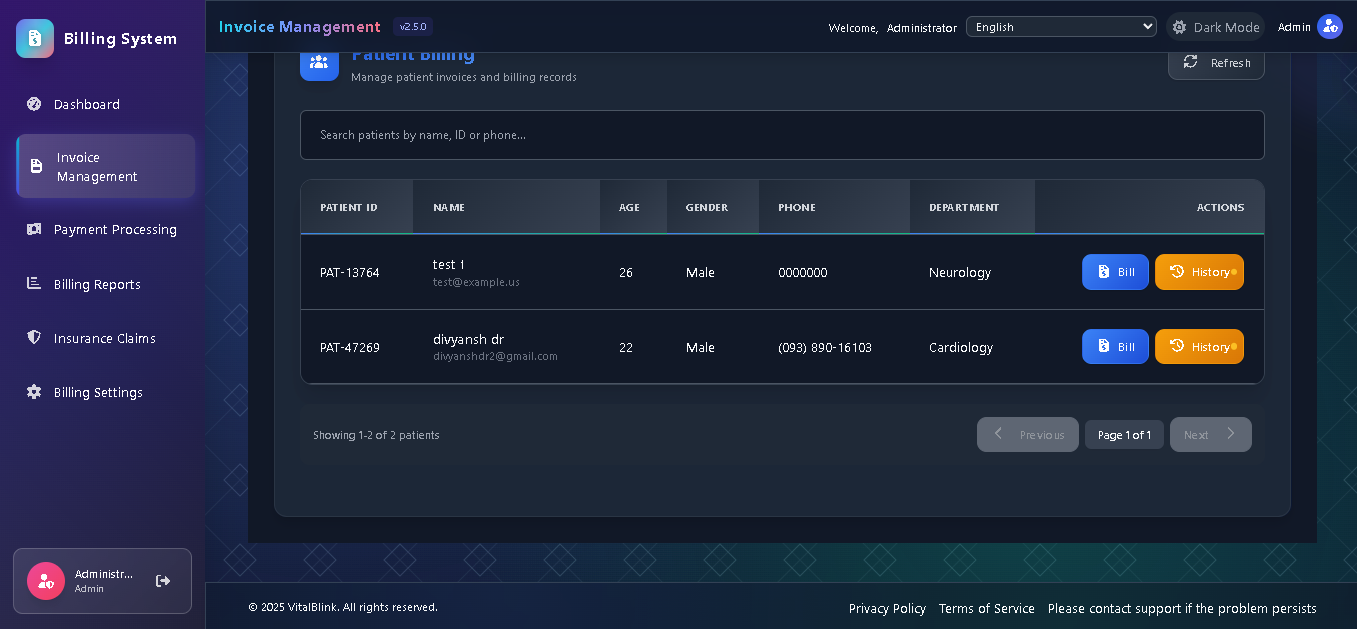Viewport: 1357px width, 629px height.
Task: Open the English language dropdown
Action: (x=1060, y=26)
